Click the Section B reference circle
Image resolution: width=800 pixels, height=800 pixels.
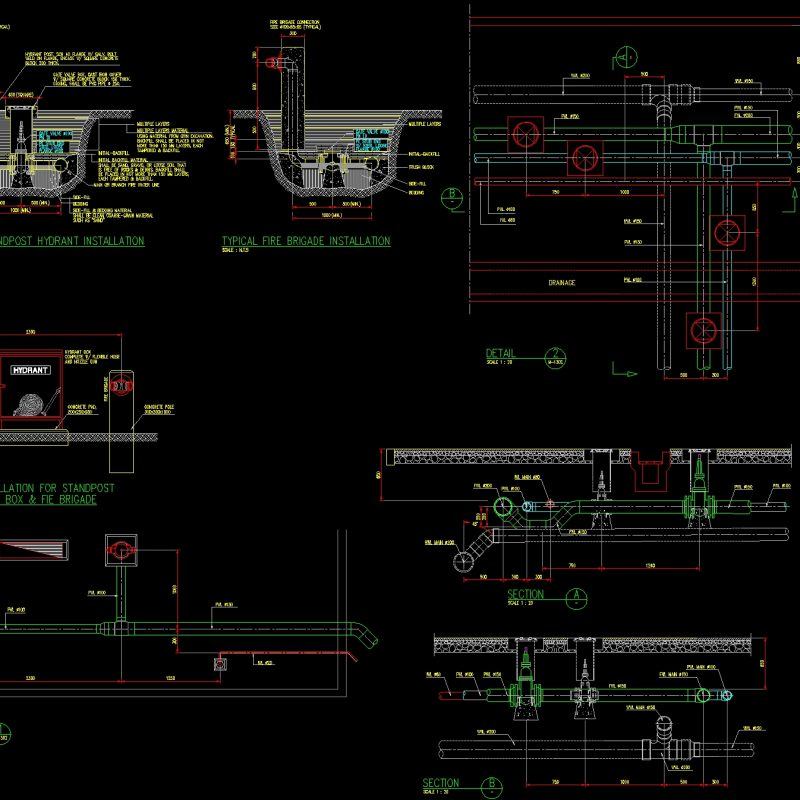(x=491, y=785)
